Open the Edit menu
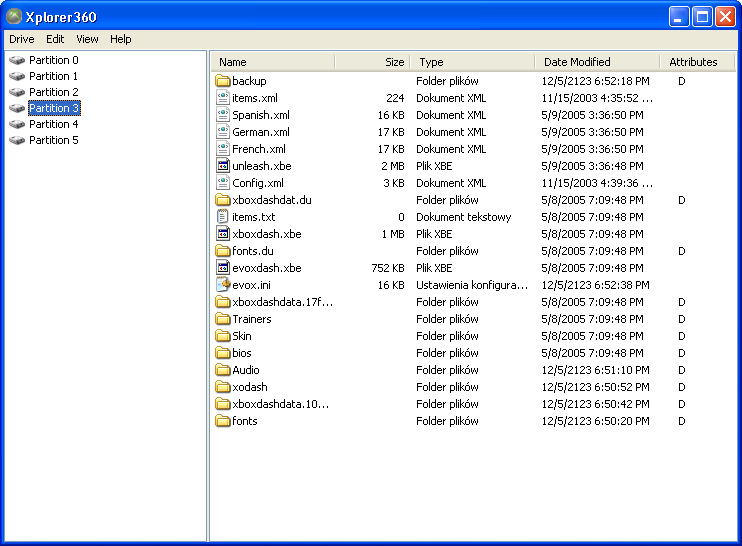Image resolution: width=742 pixels, height=546 pixels. 55,39
